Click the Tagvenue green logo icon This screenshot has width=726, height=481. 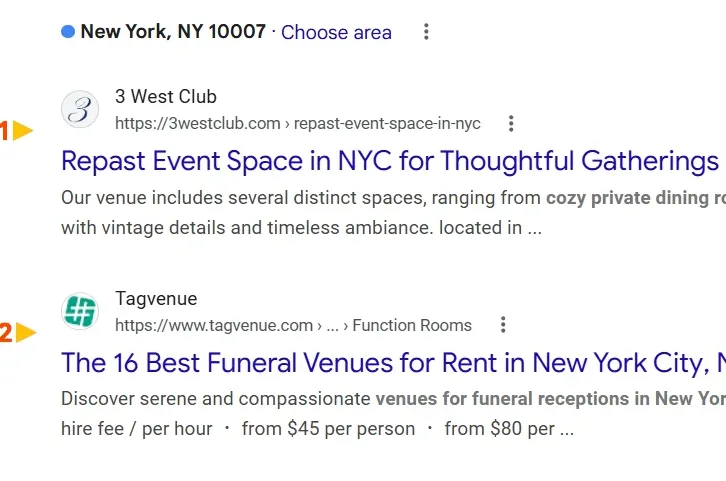pyautogui.click(x=80, y=311)
